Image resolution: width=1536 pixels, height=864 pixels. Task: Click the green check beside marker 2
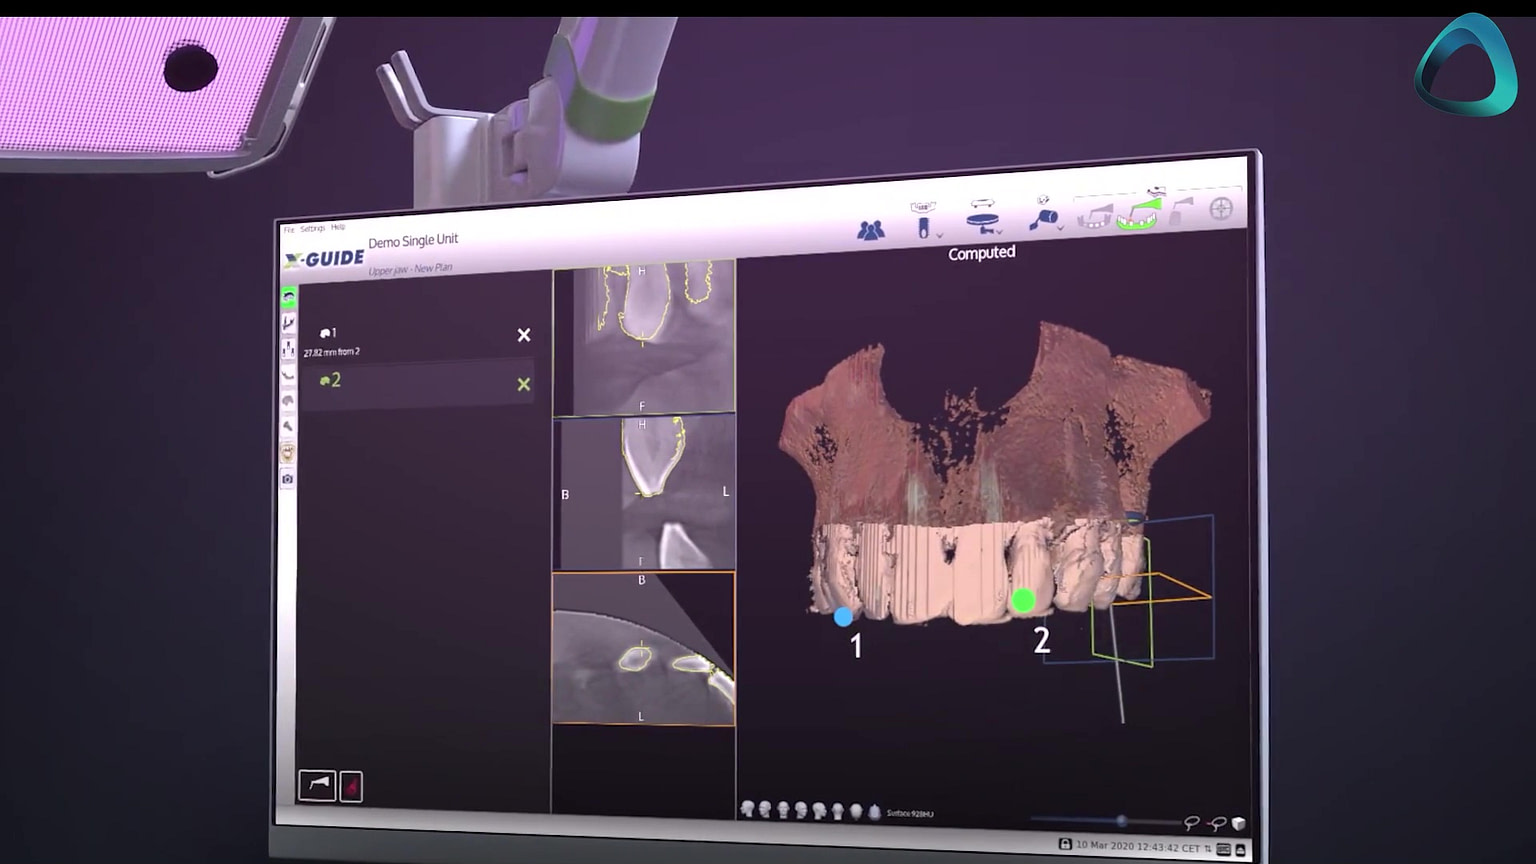(x=524, y=384)
